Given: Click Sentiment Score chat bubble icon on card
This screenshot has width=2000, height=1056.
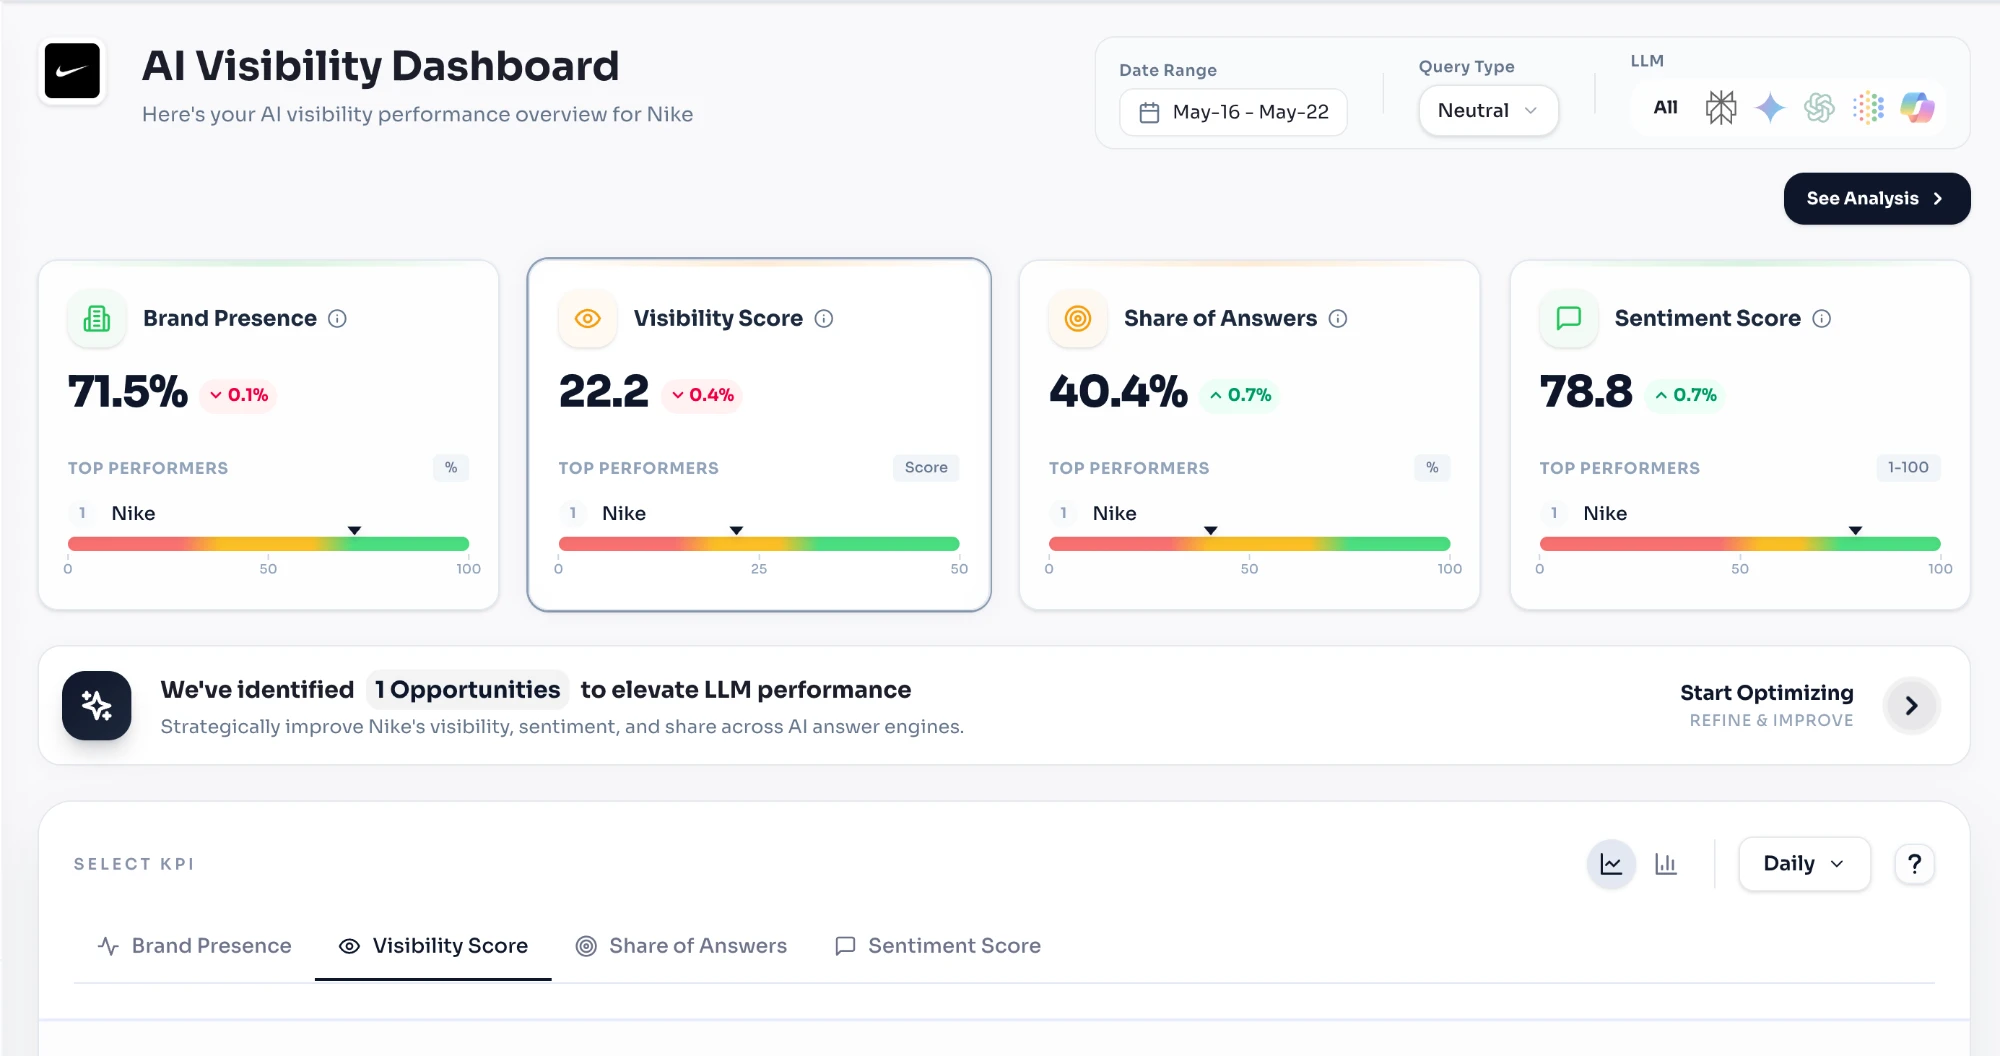Looking at the screenshot, I should (x=1569, y=319).
